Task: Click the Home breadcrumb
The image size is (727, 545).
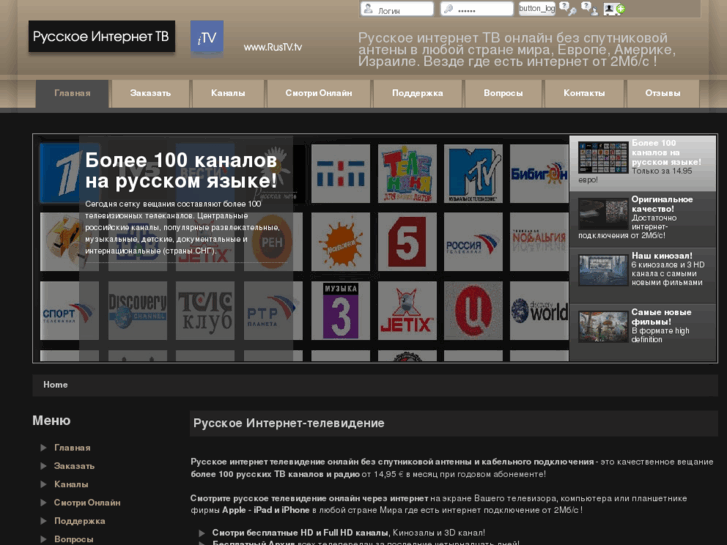Action: [55, 385]
